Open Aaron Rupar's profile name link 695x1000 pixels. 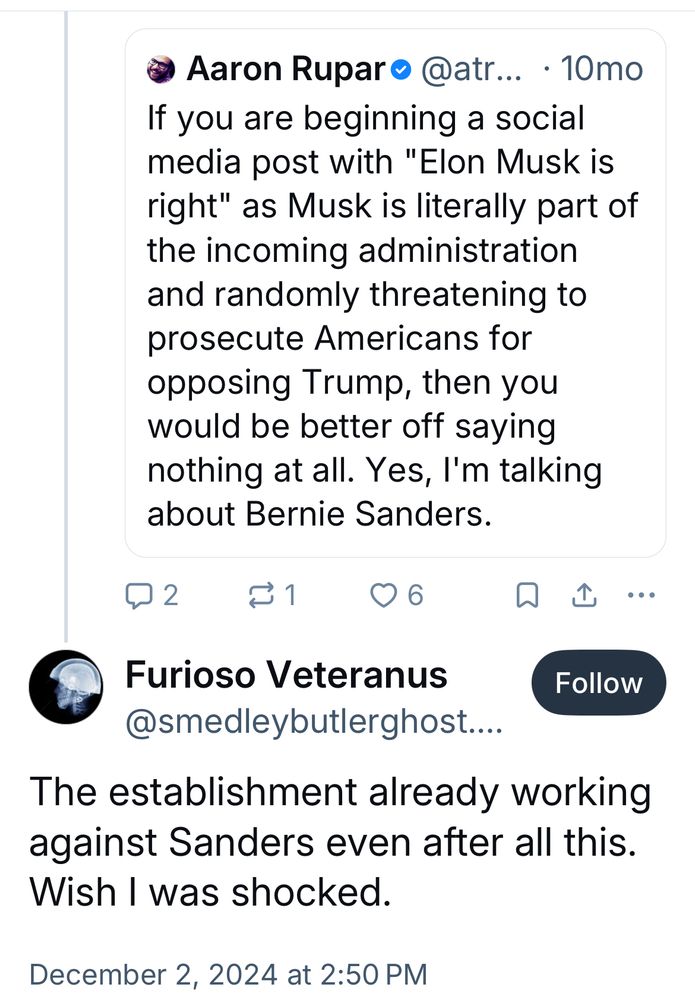(x=286, y=69)
